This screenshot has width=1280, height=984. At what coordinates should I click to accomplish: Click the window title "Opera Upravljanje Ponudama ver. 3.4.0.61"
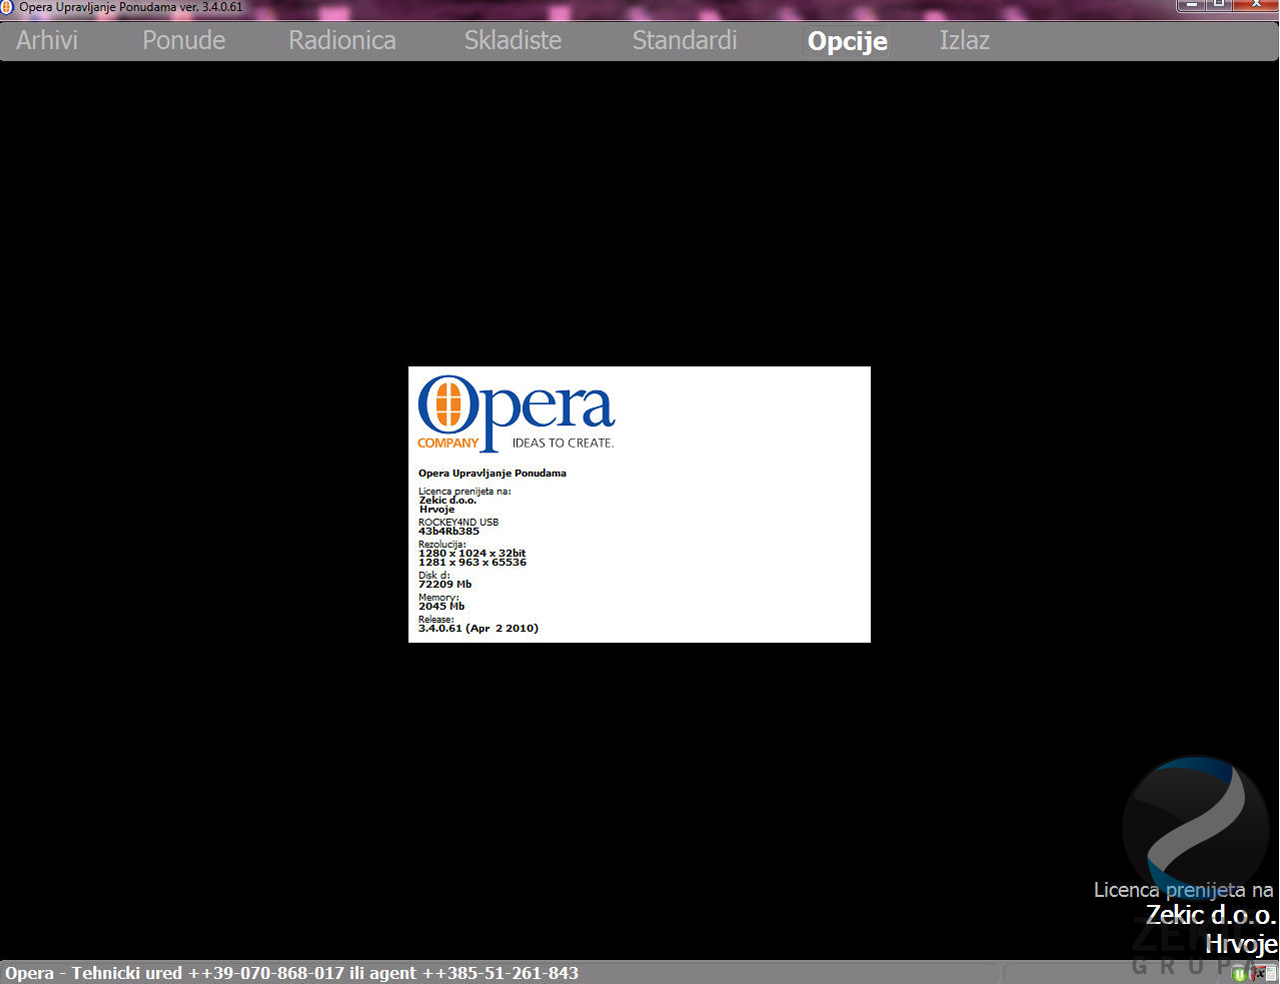[131, 7]
